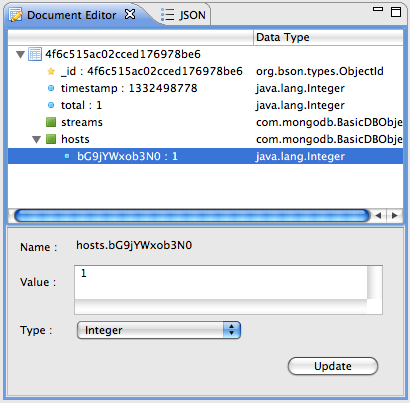The width and height of the screenshot is (410, 403).
Task: Open the Type dropdown showing Integer
Action: pos(159,330)
